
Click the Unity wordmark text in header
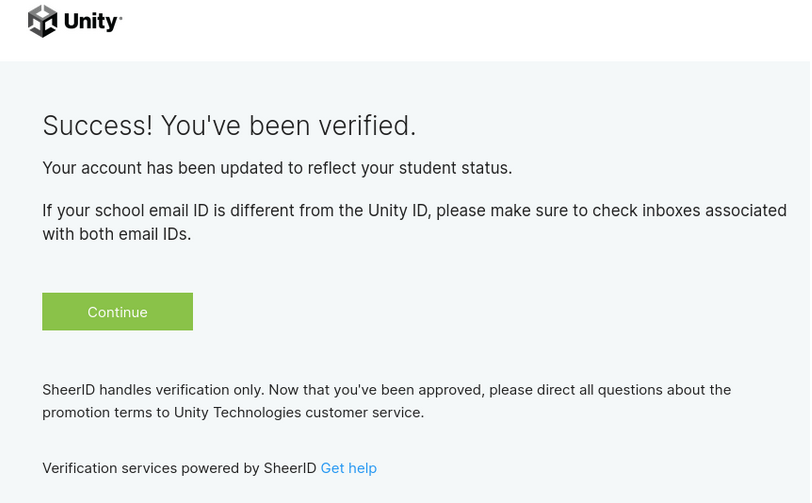[x=93, y=22]
